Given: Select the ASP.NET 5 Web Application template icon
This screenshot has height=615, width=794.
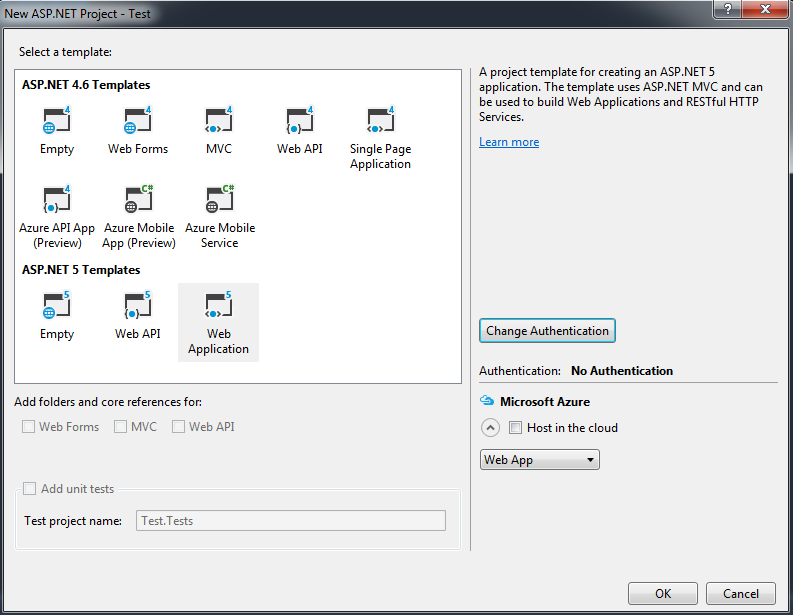Looking at the screenshot, I should pyautogui.click(x=219, y=306).
